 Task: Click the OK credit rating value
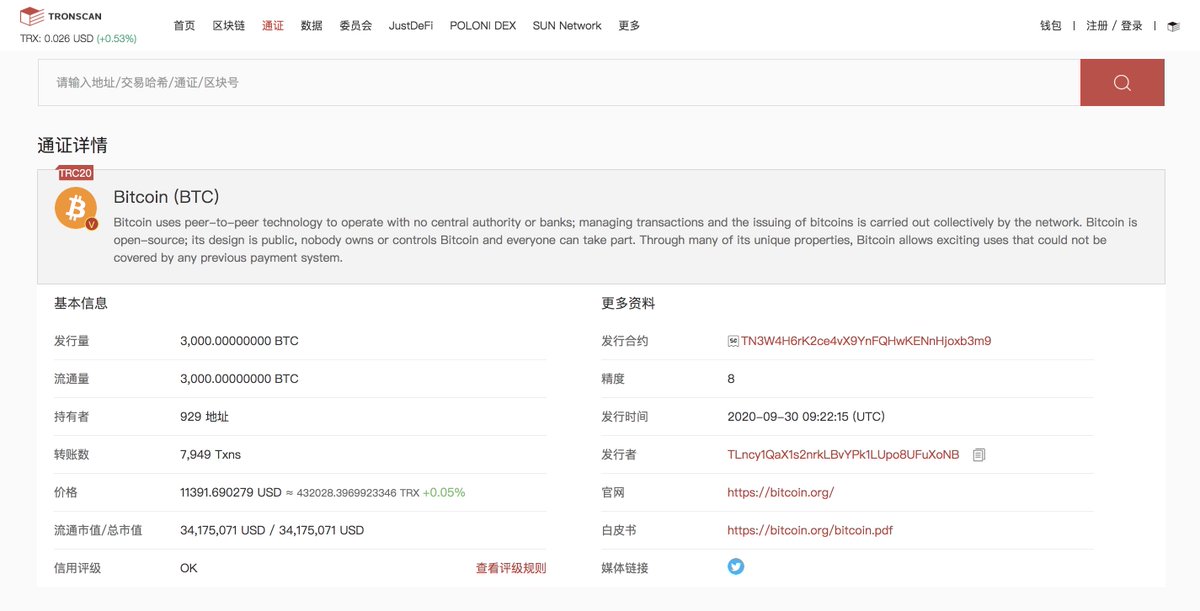(x=189, y=569)
